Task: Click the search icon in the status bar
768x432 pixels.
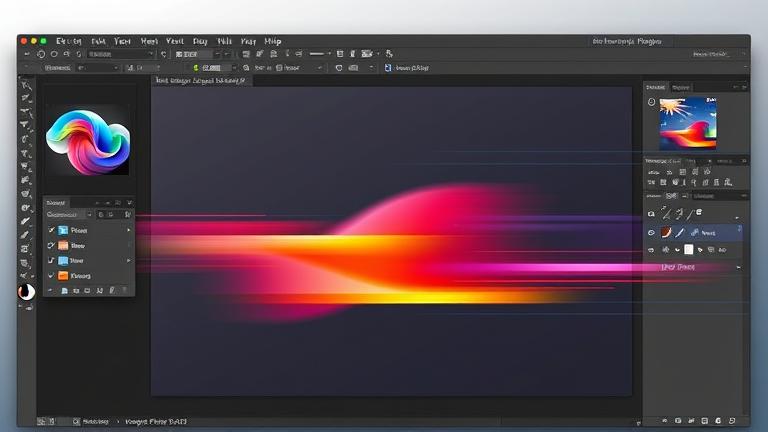Action: (x=76, y=421)
